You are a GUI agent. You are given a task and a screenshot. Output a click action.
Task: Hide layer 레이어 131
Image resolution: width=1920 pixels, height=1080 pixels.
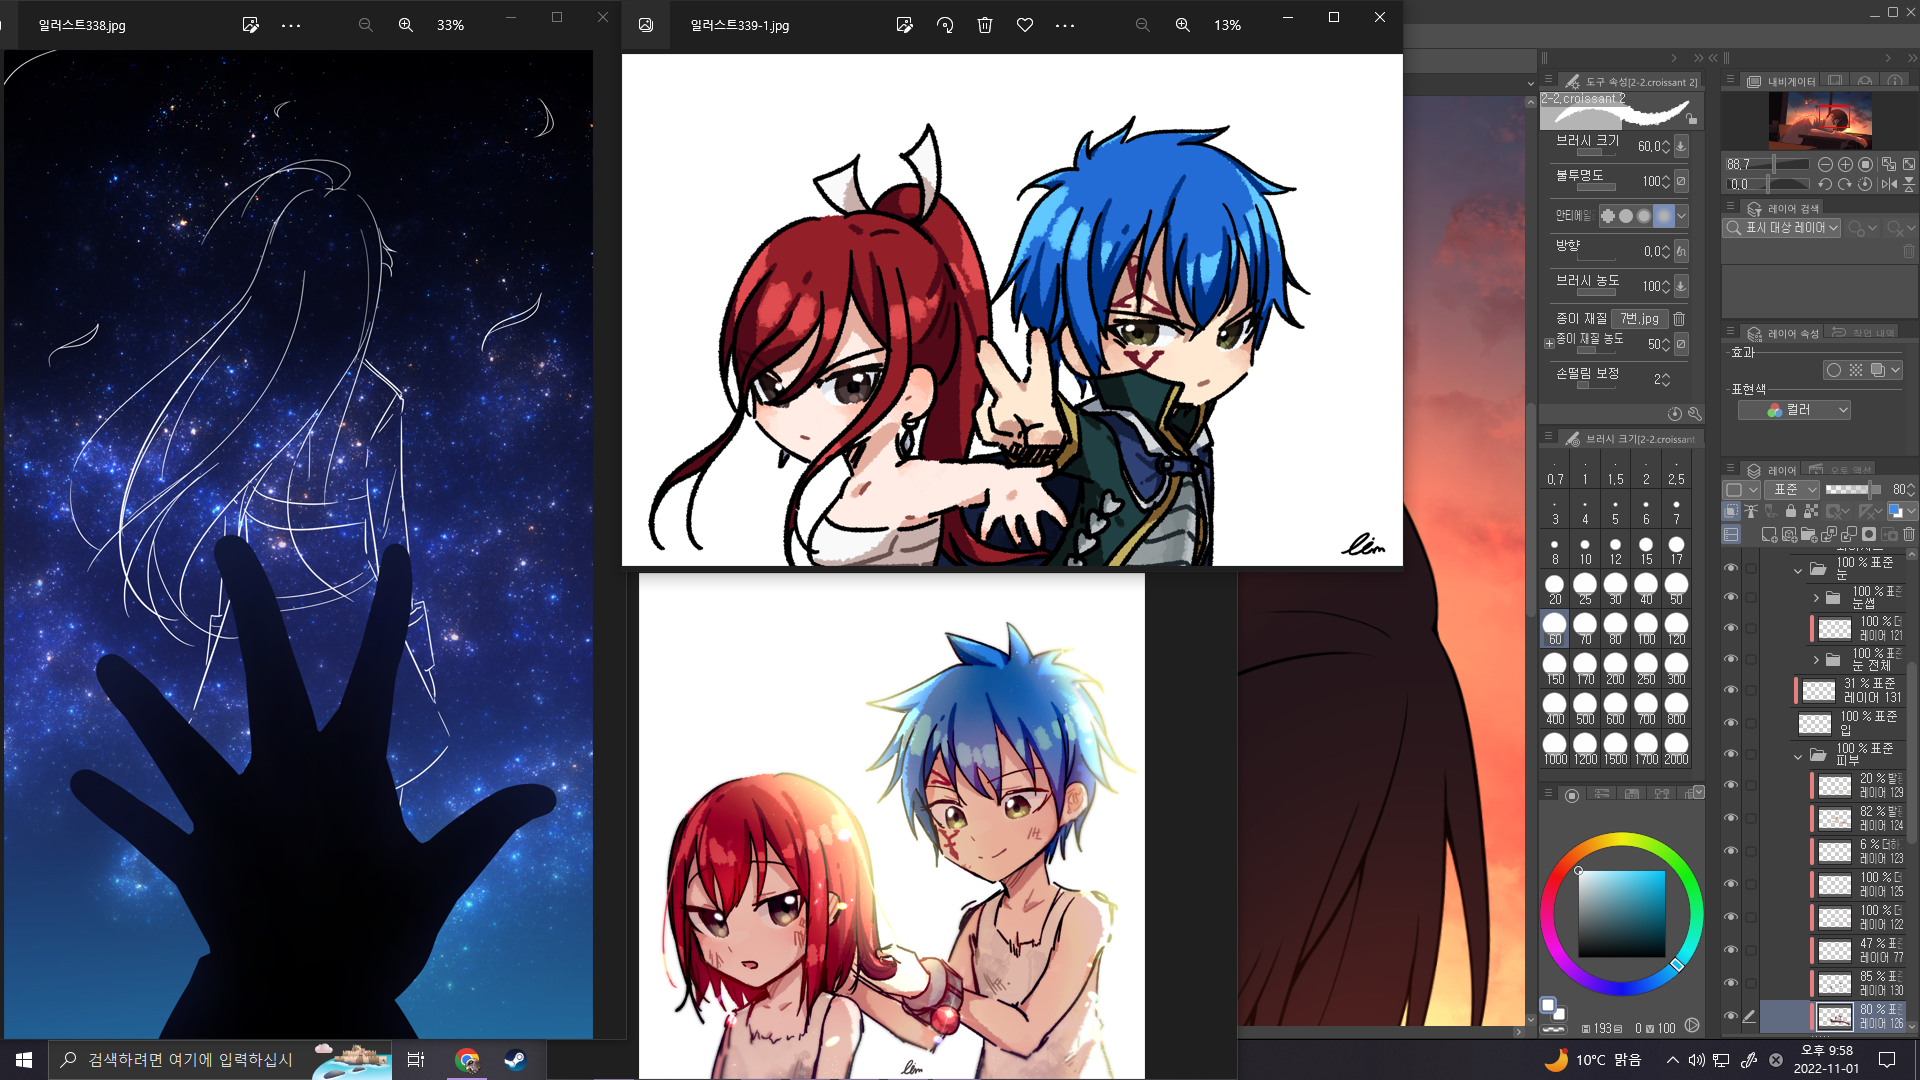point(1731,690)
